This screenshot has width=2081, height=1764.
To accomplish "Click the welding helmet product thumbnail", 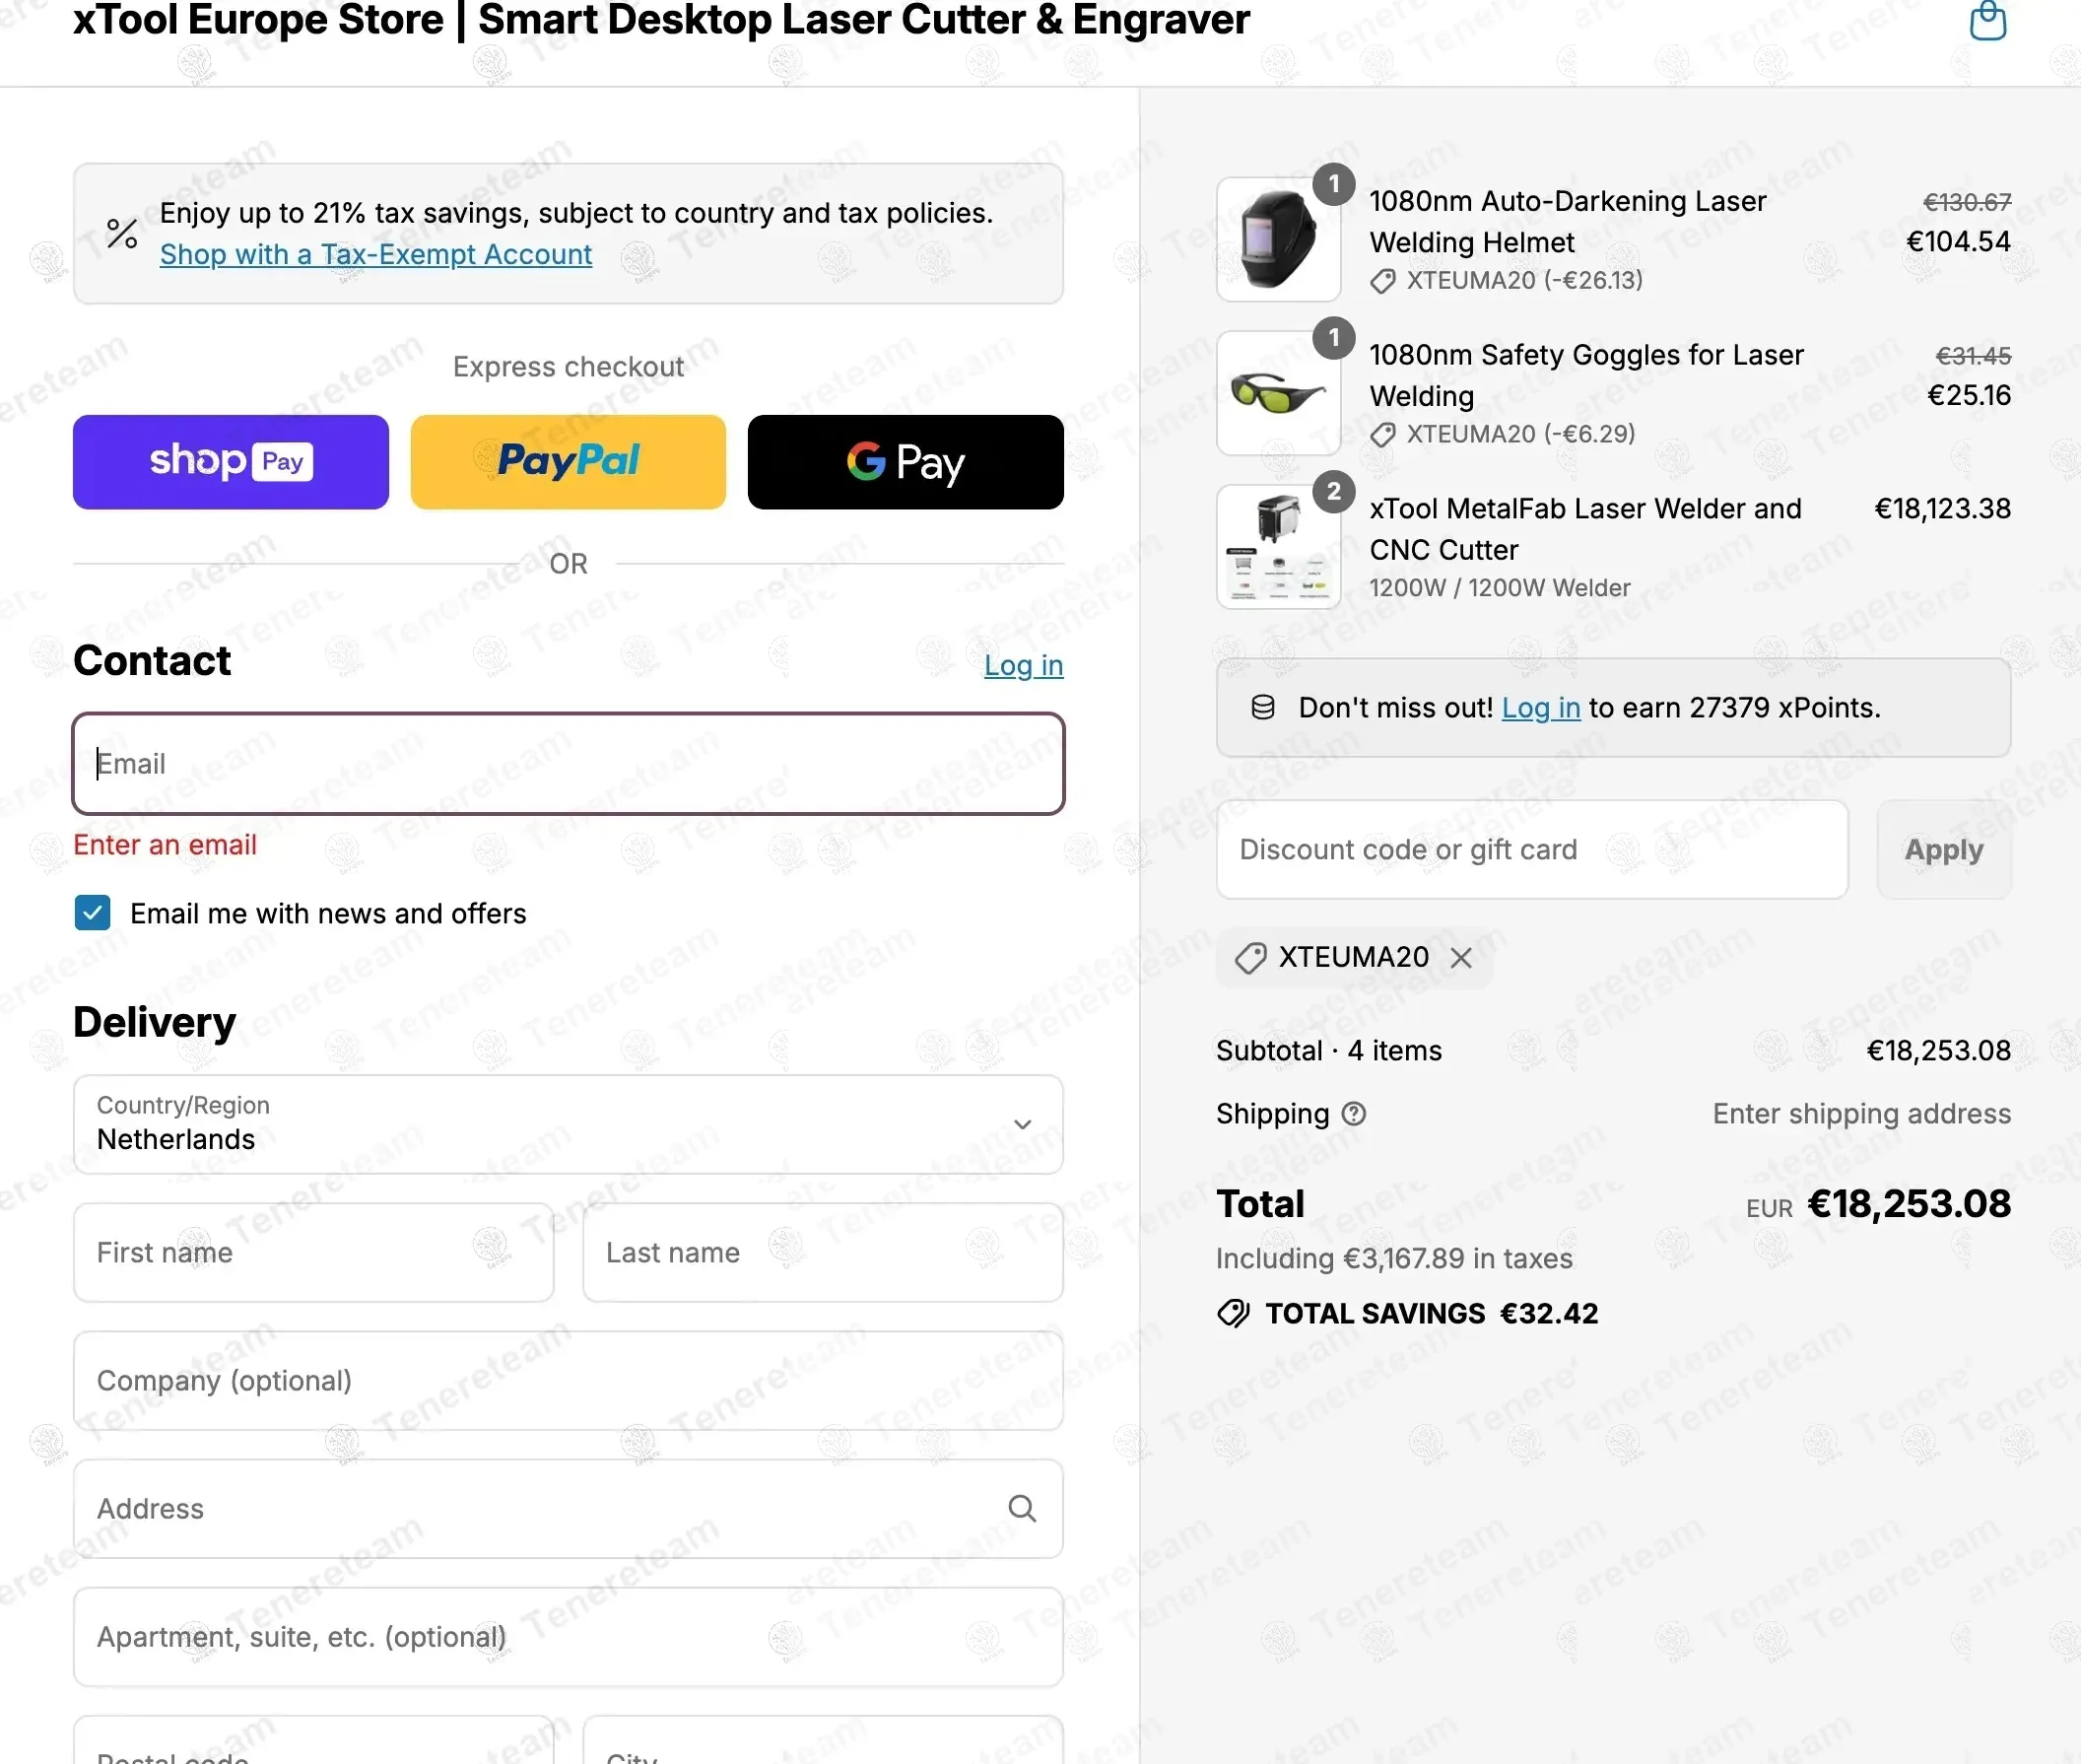I will click(x=1278, y=240).
